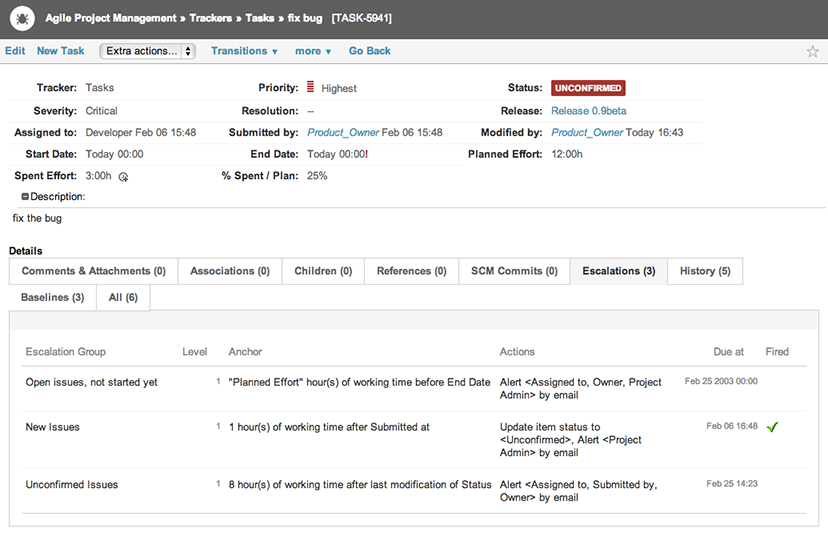
Task: Open the Baselines tab
Action: 53,297
